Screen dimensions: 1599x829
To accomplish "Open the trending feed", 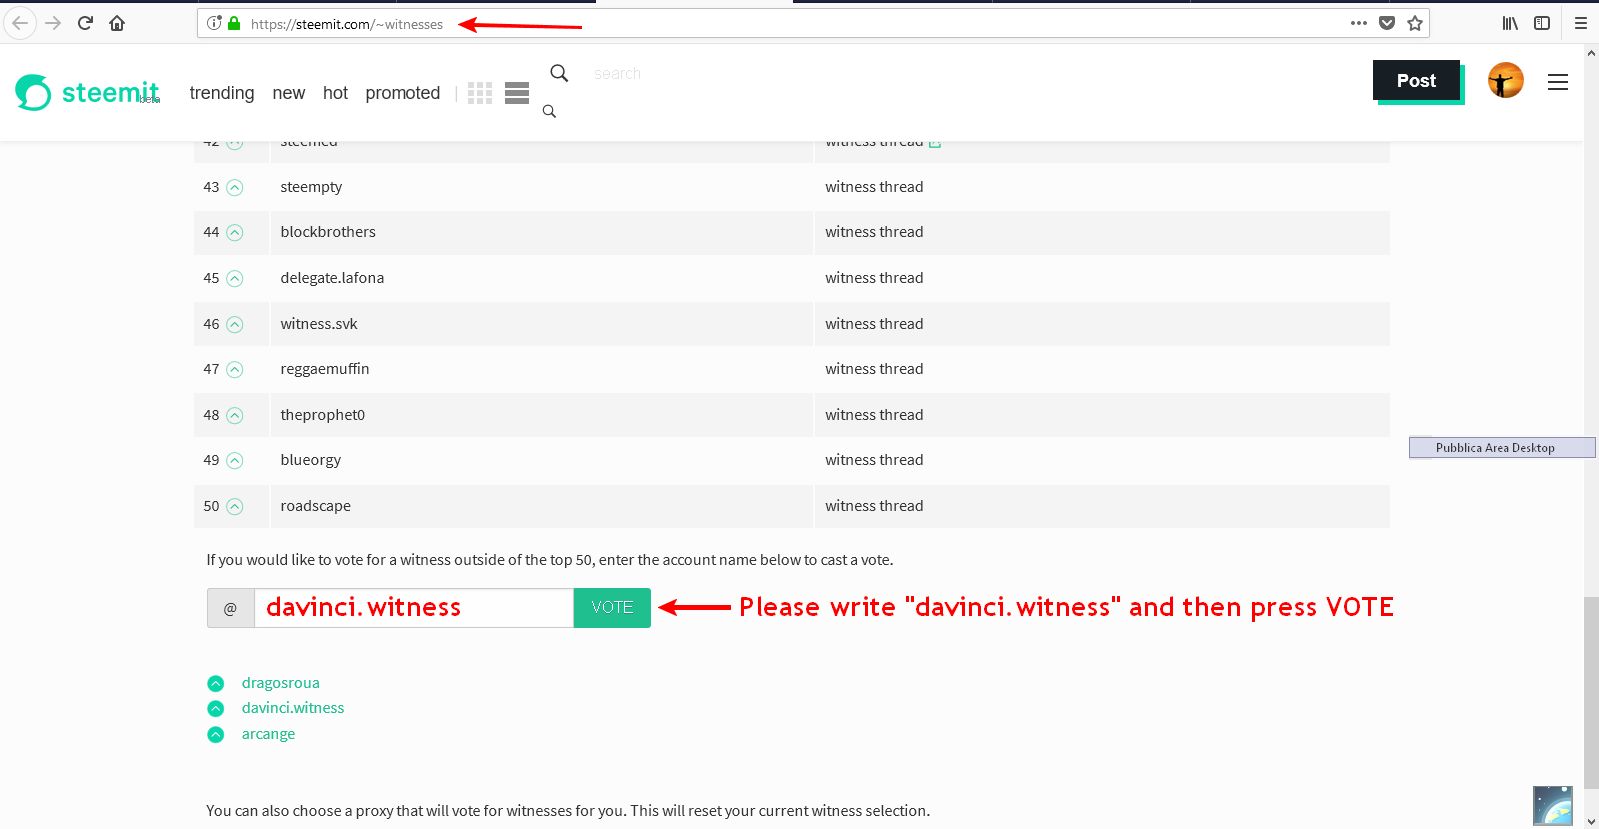I will 222,93.
